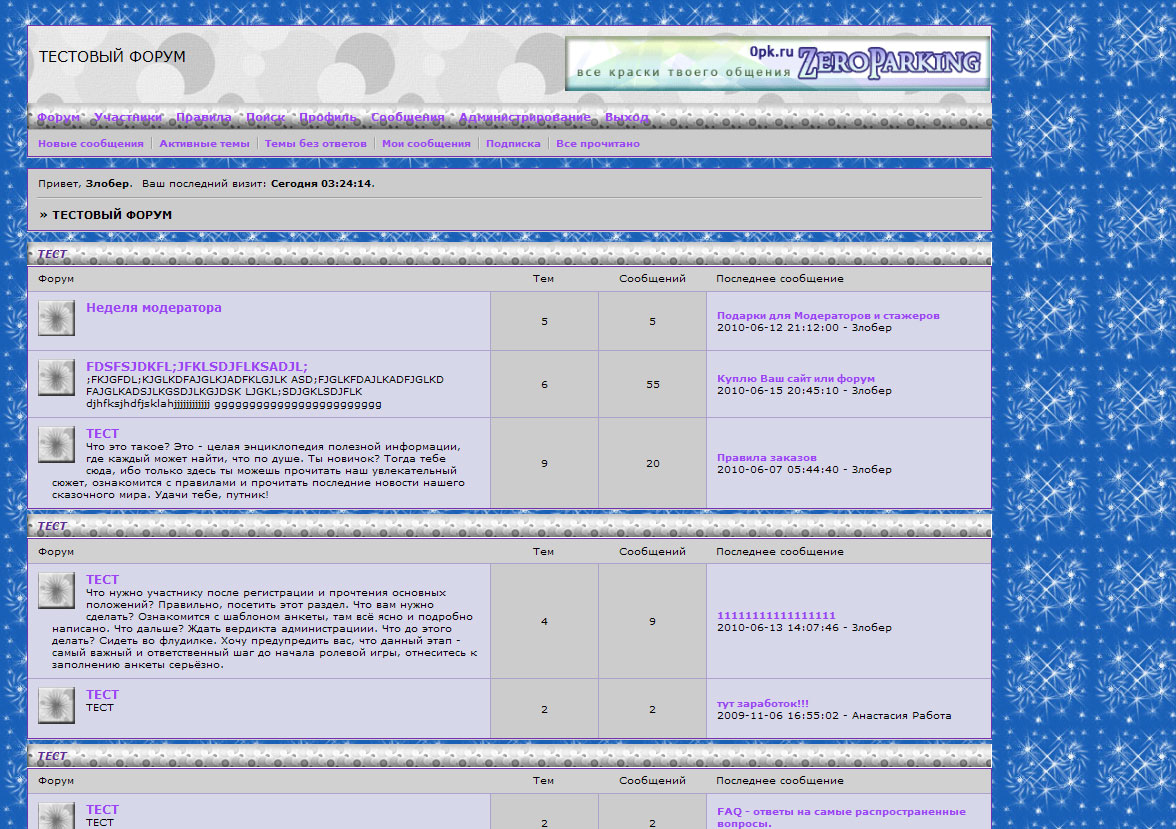Viewport: 1176px width, 829px height.
Task: Open the Неделя модератора forum
Action: 154,308
